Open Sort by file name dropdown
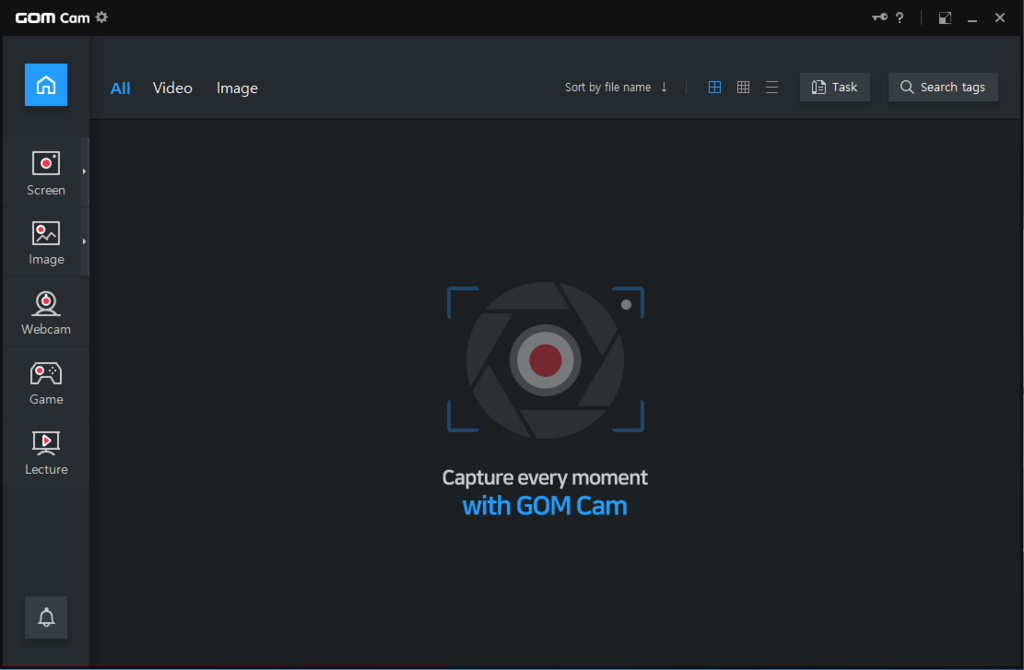Screen dimensions: 1024x670 pos(608,87)
